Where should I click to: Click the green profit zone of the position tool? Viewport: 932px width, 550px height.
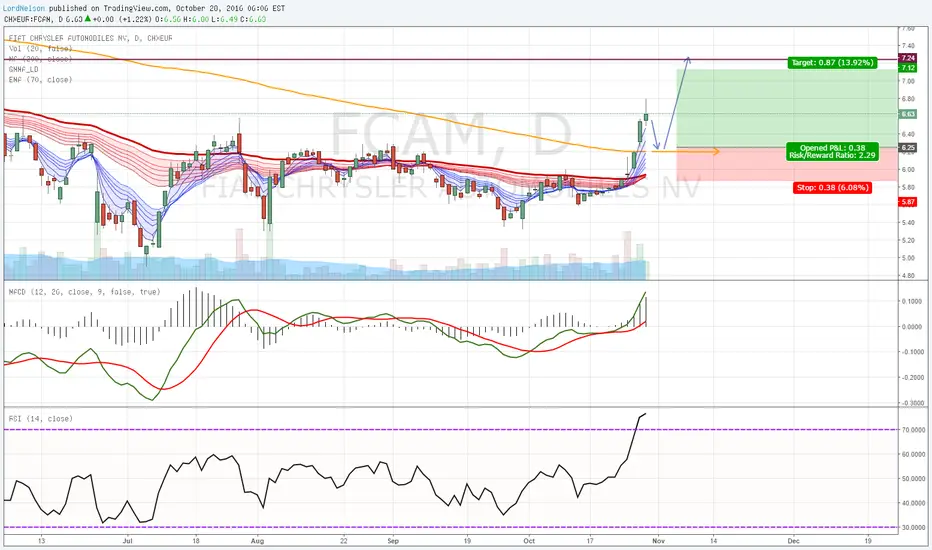coord(786,108)
